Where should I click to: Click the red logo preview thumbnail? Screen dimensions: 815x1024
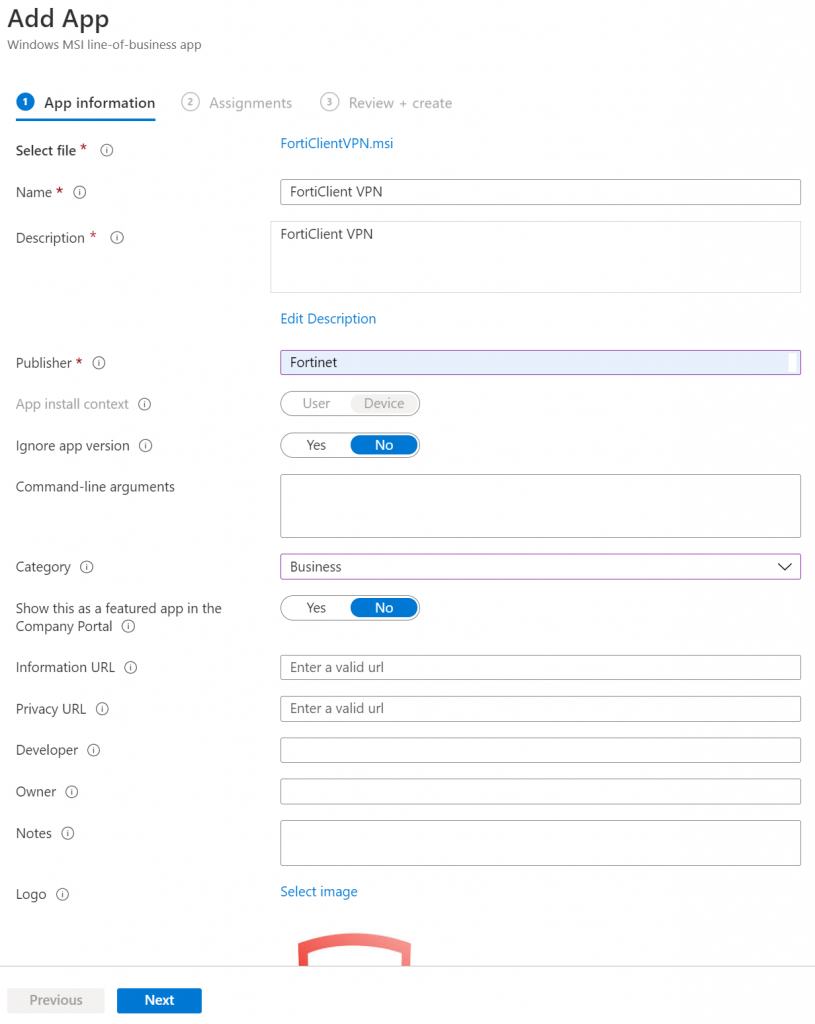(355, 950)
